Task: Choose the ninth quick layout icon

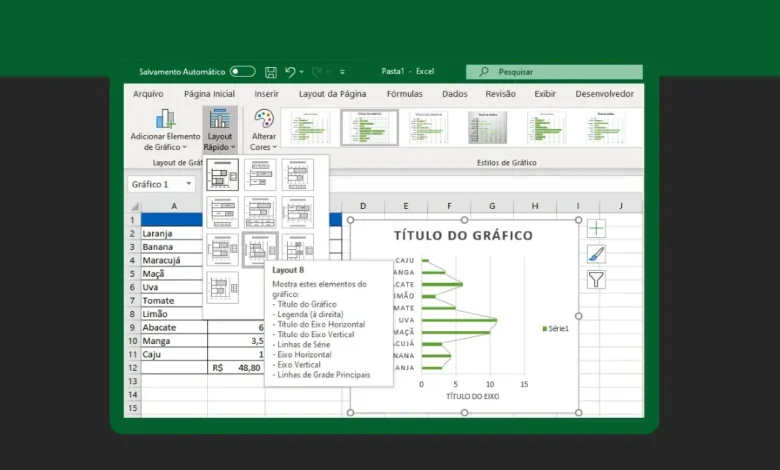Action: click(297, 247)
